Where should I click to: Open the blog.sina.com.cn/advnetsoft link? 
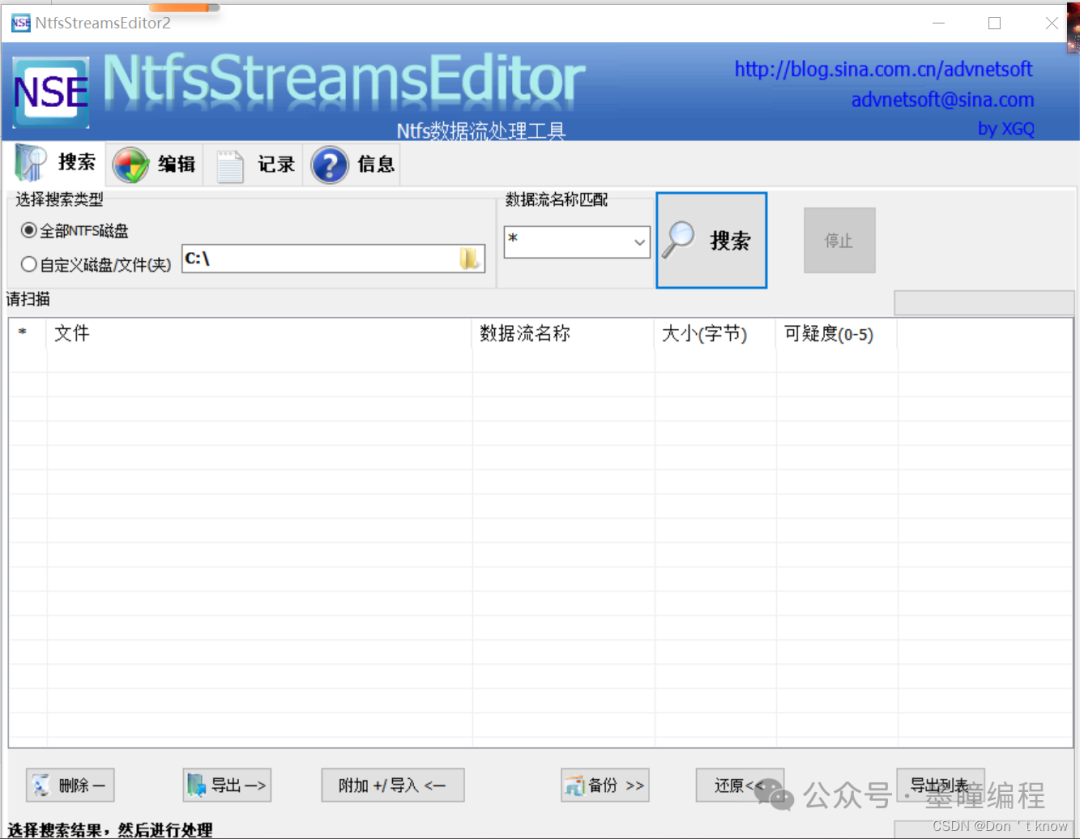coord(883,69)
